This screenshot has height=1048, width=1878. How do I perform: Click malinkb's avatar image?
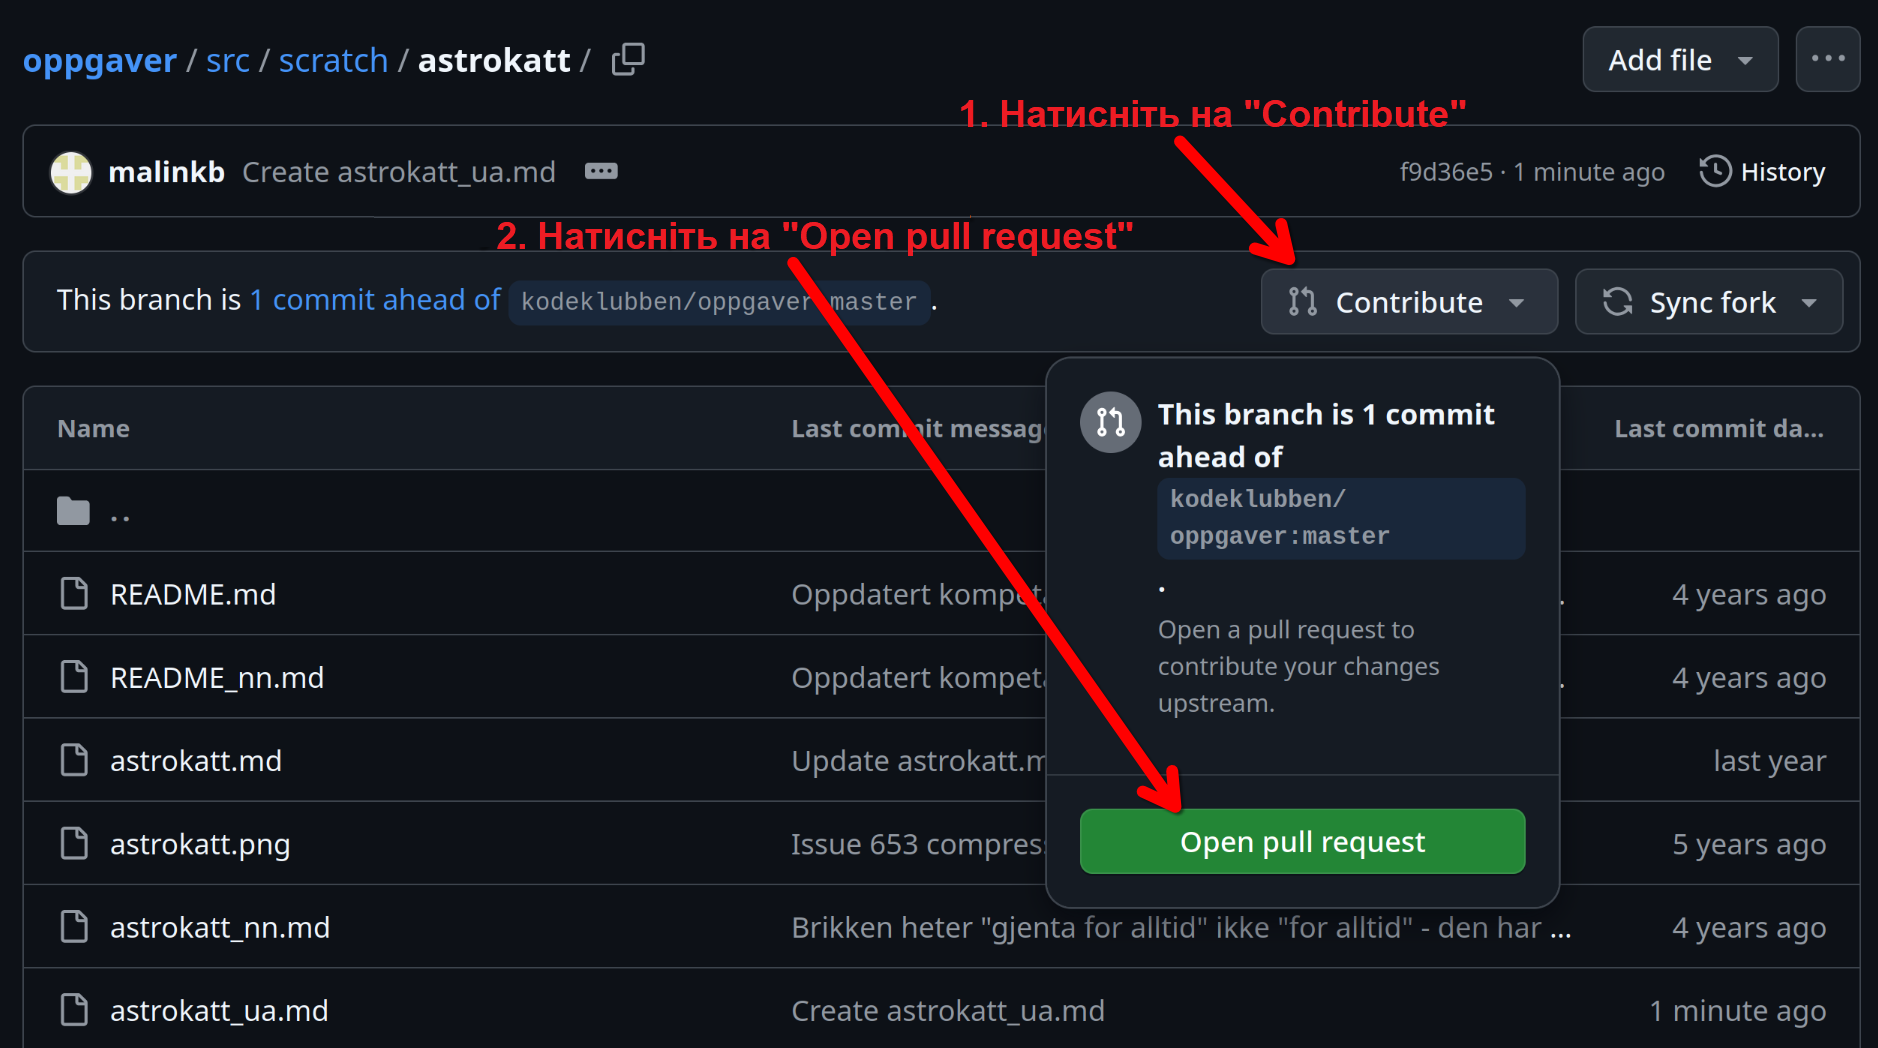point(71,172)
